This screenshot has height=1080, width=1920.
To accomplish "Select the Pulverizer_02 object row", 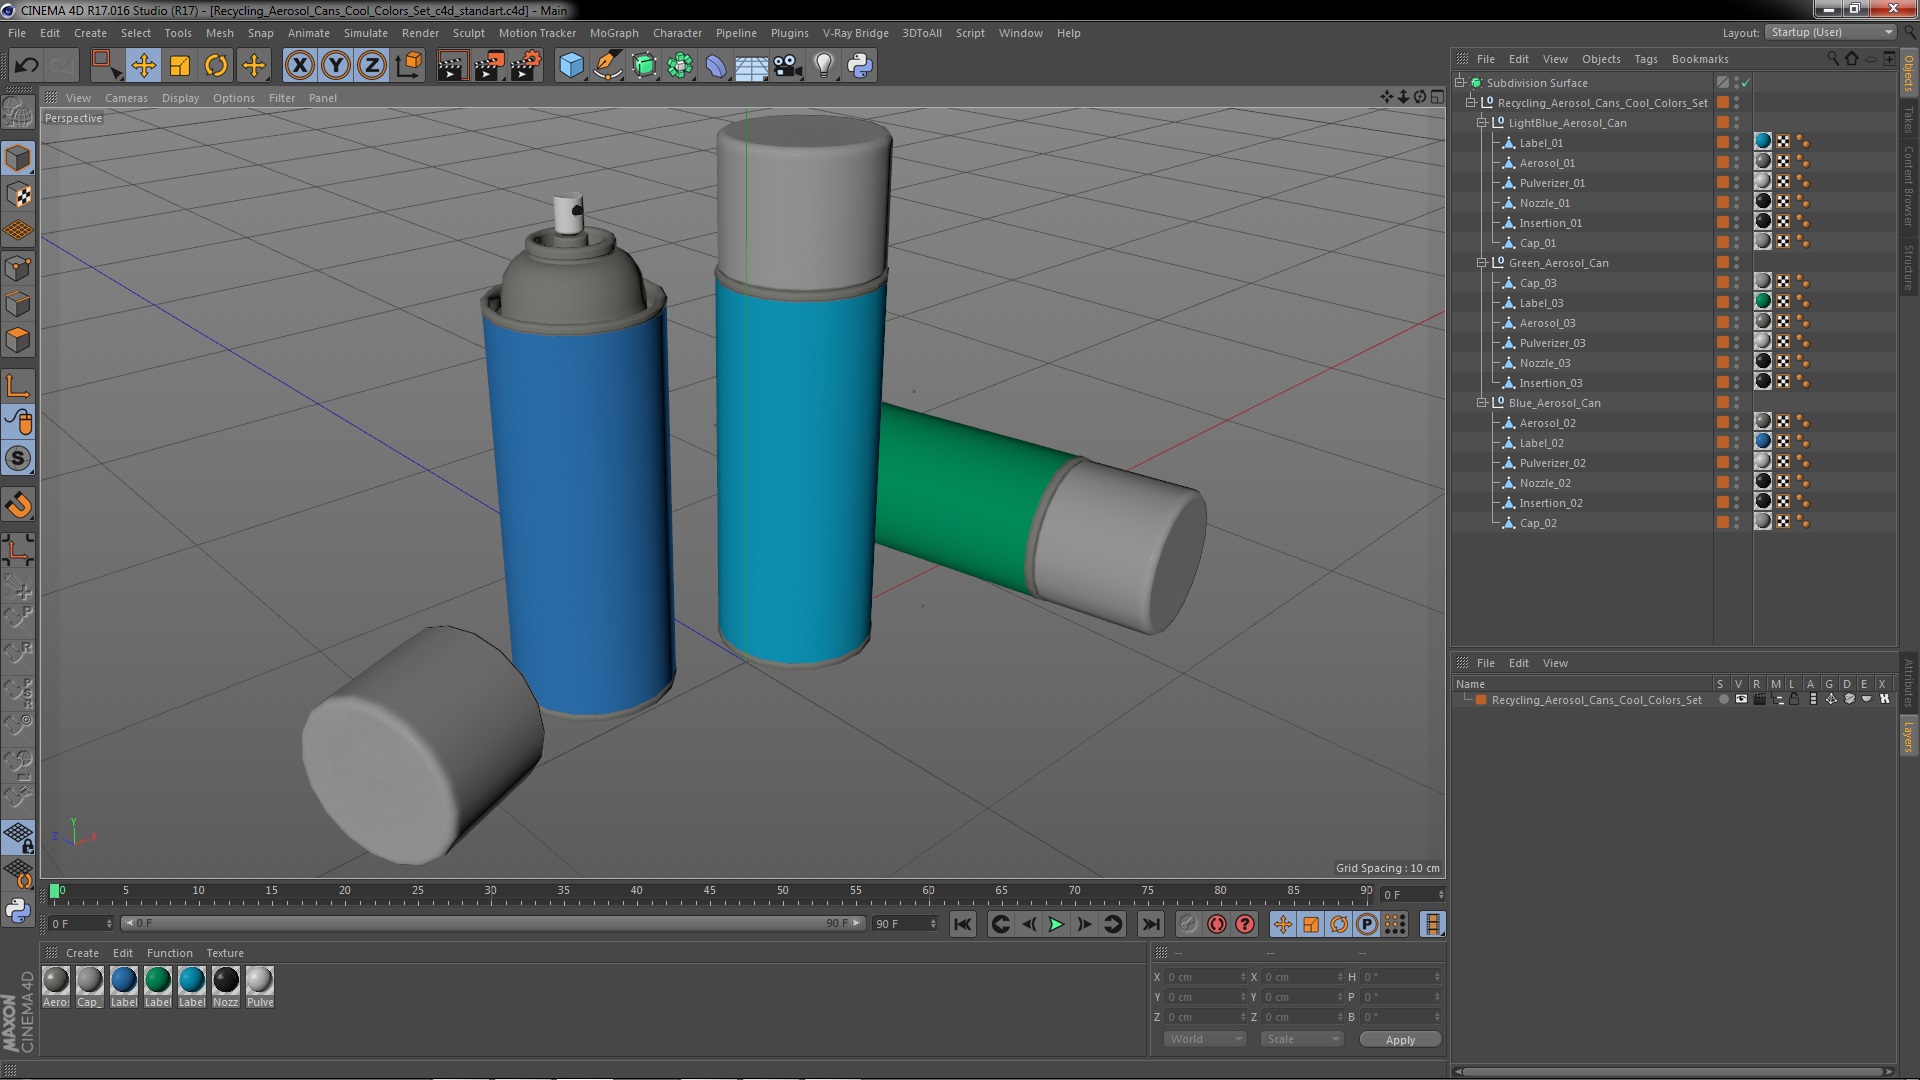I will coord(1552,463).
